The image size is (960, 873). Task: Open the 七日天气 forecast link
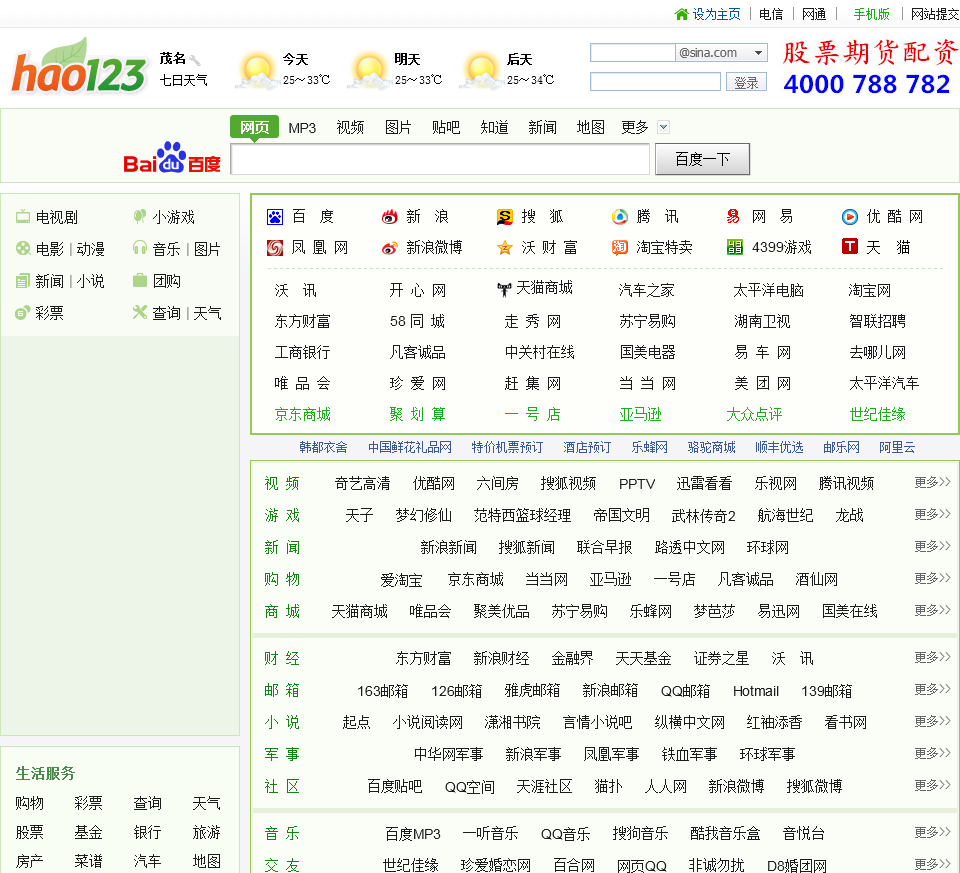[184, 80]
